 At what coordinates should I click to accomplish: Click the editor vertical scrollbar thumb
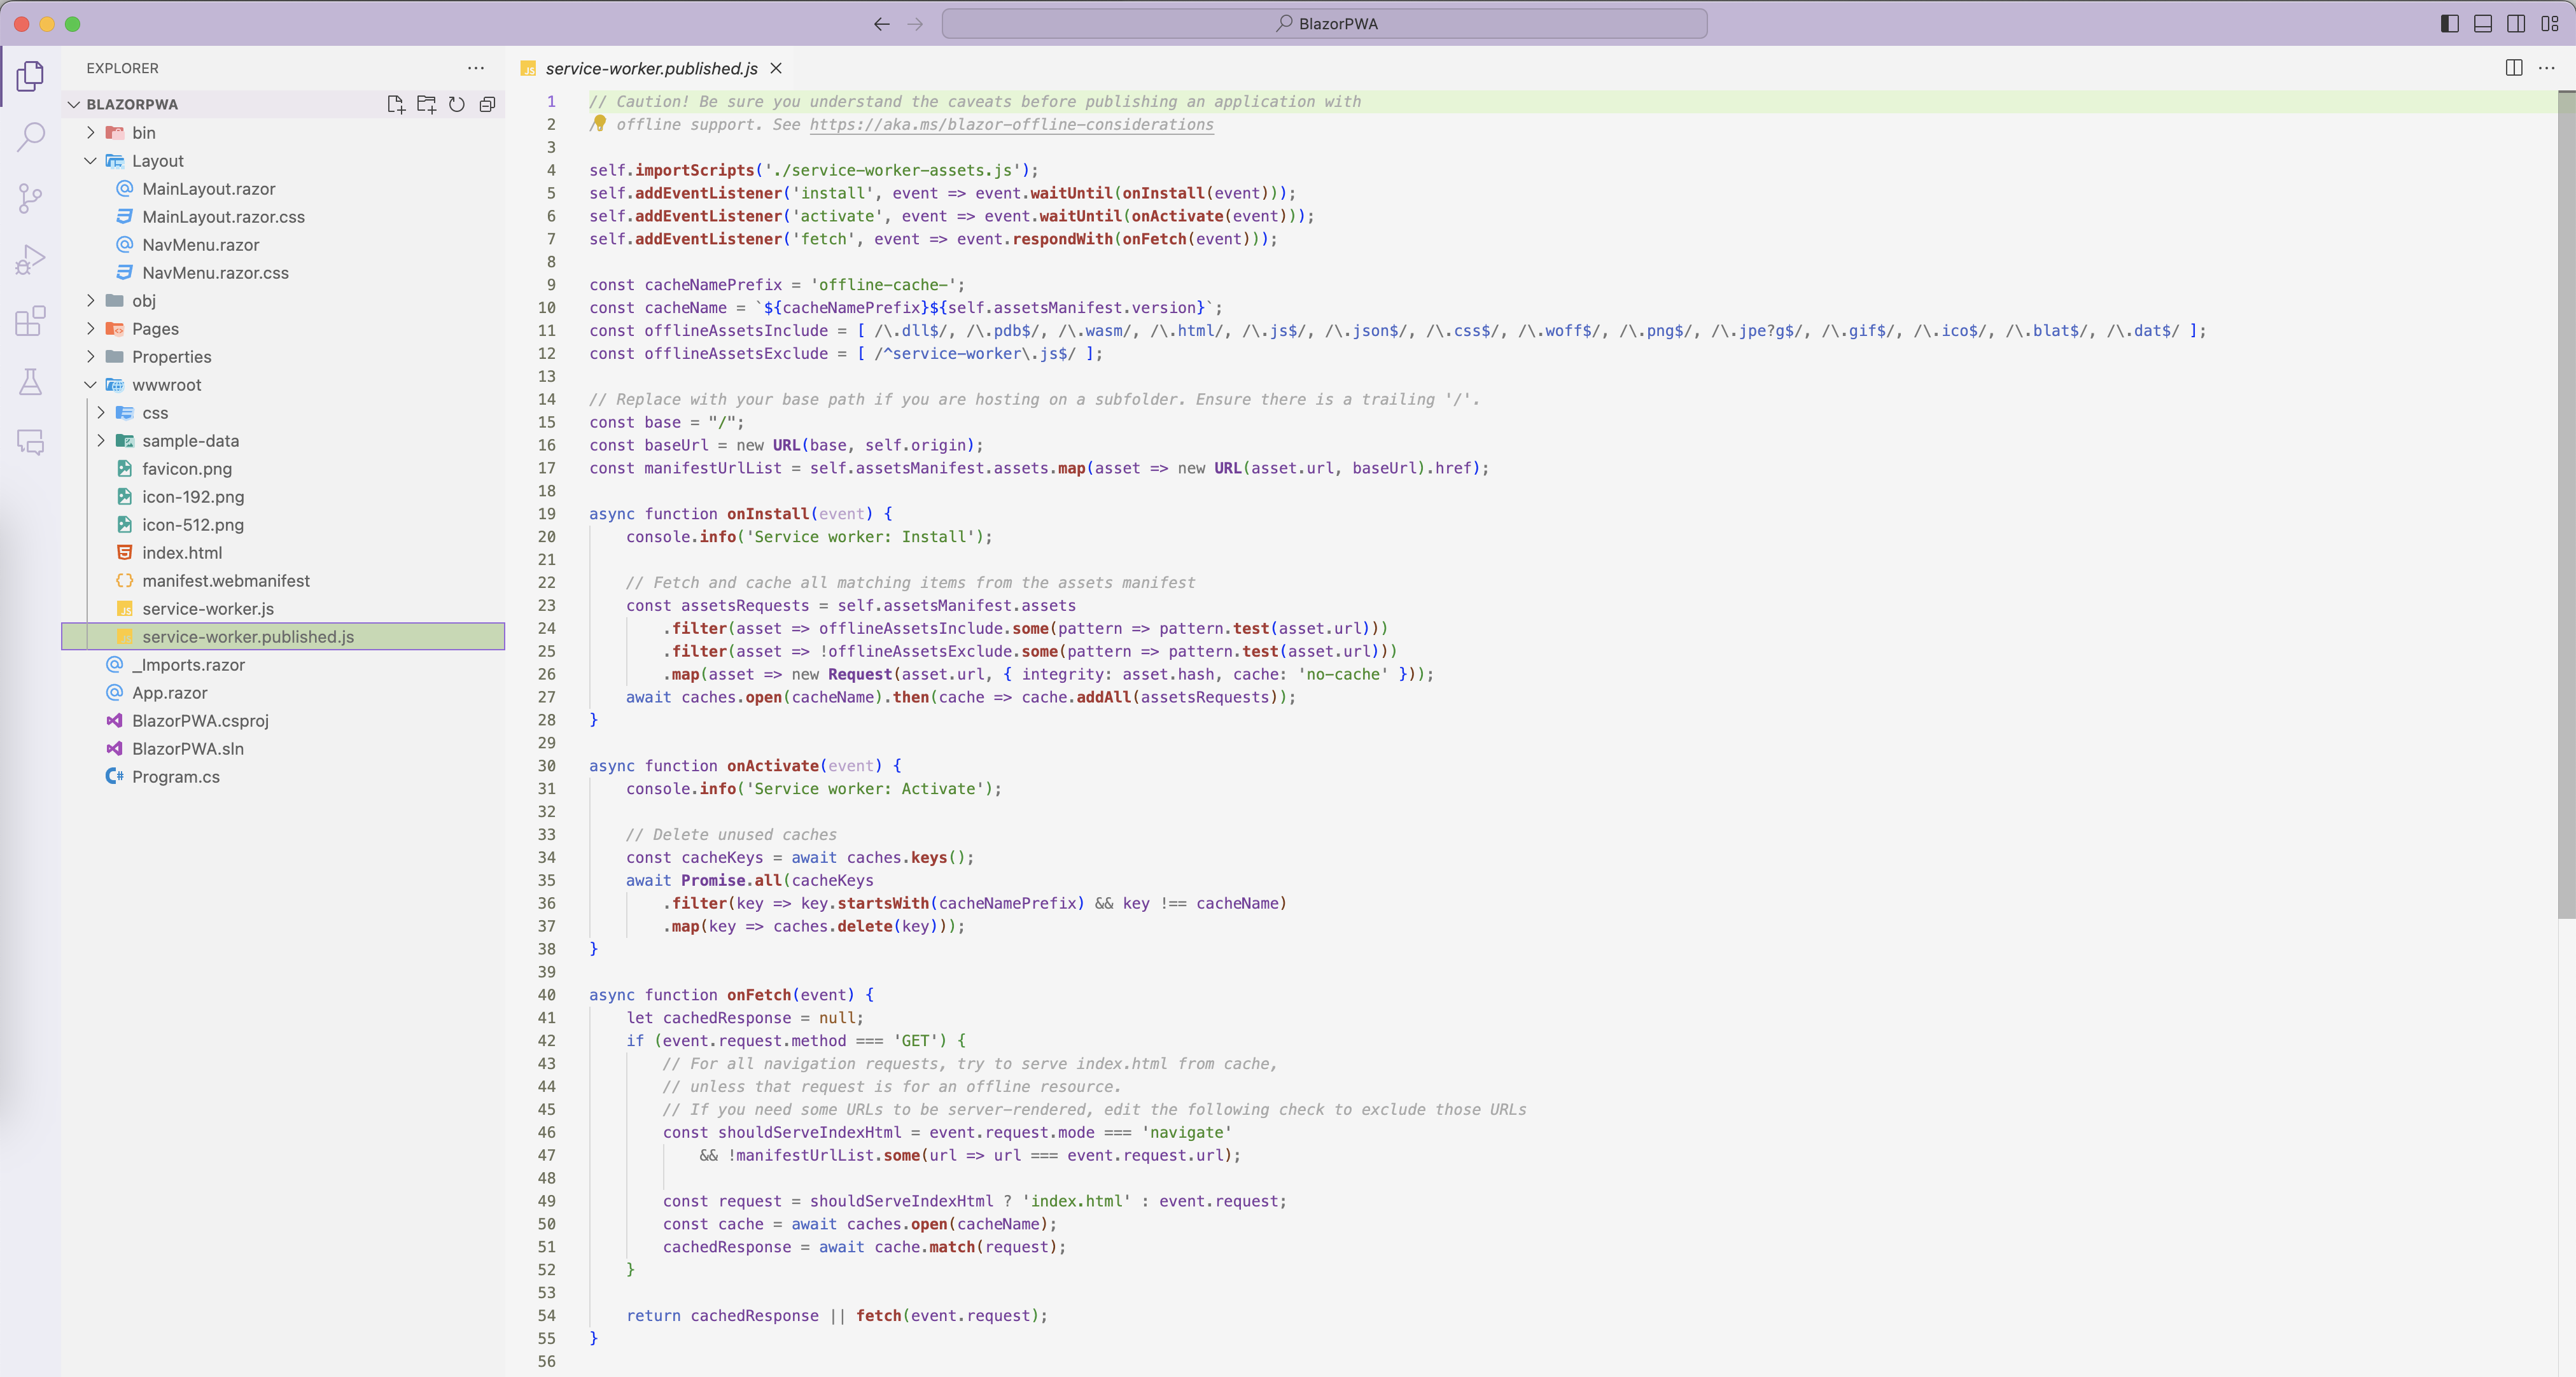tap(2566, 504)
